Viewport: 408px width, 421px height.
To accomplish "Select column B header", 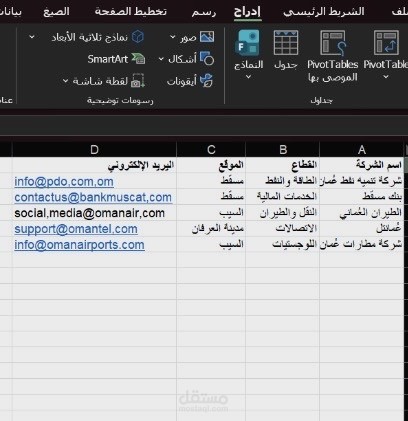I will (283, 150).
